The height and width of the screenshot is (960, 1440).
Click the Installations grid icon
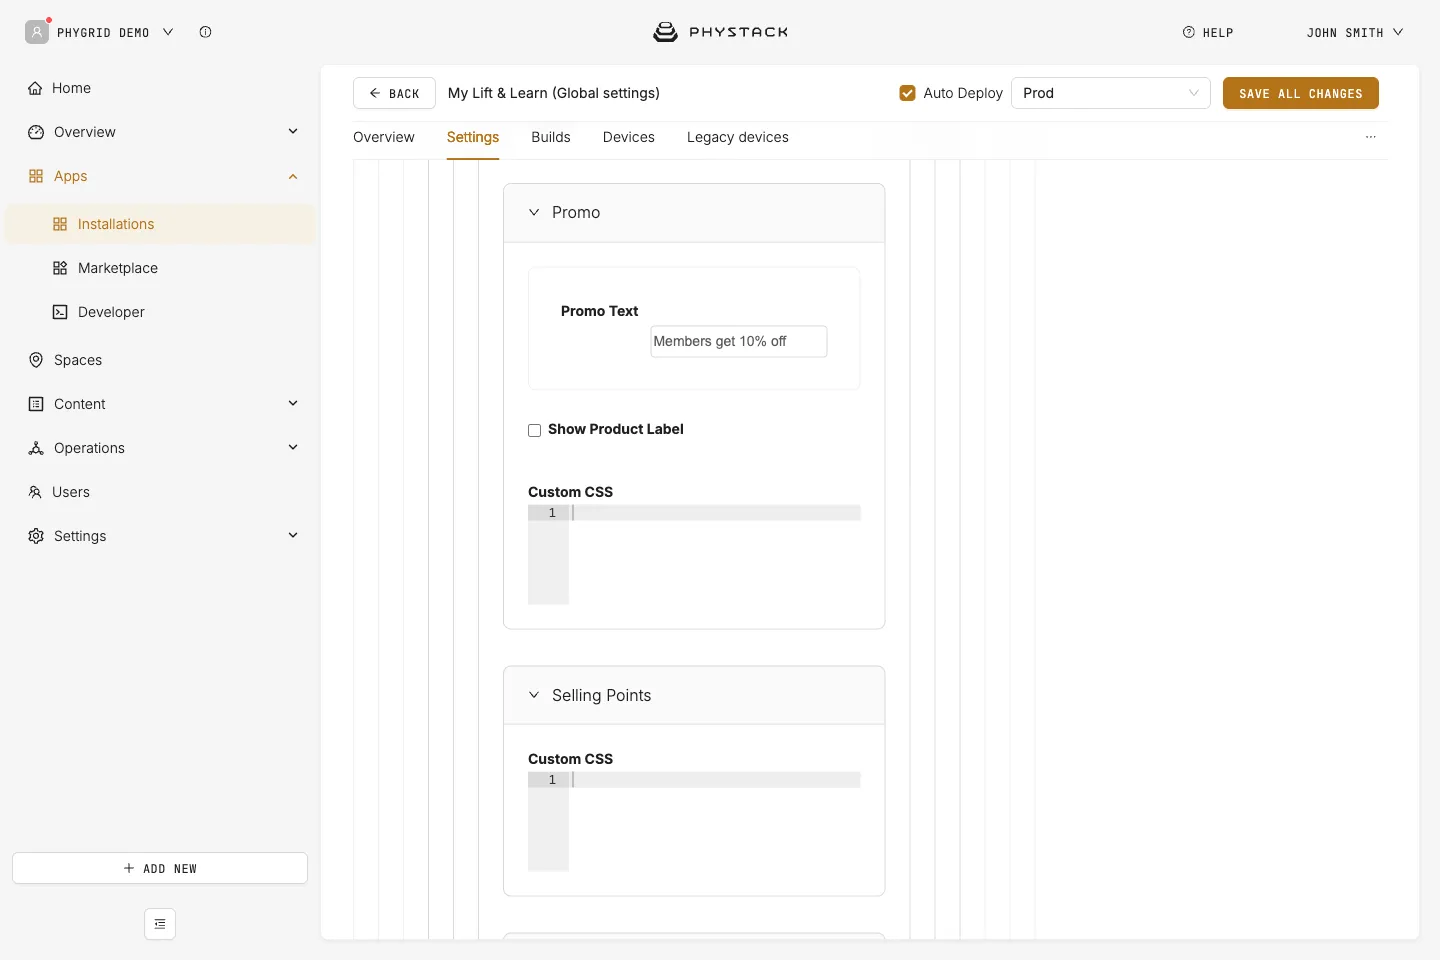coord(60,224)
